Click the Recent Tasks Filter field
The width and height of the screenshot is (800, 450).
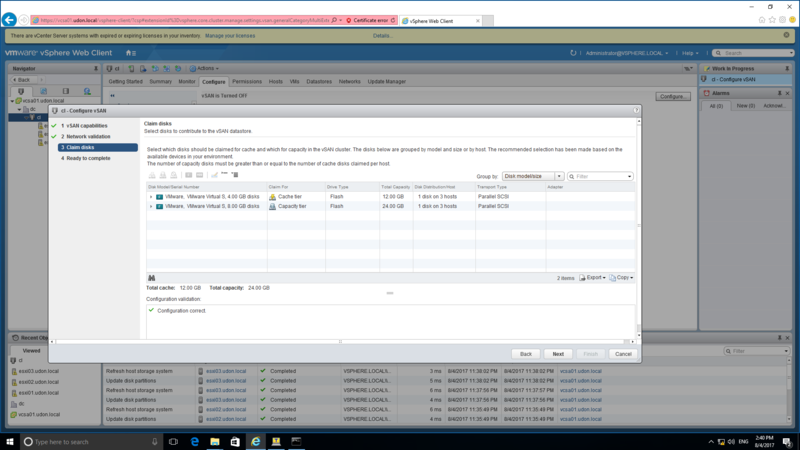coord(757,351)
